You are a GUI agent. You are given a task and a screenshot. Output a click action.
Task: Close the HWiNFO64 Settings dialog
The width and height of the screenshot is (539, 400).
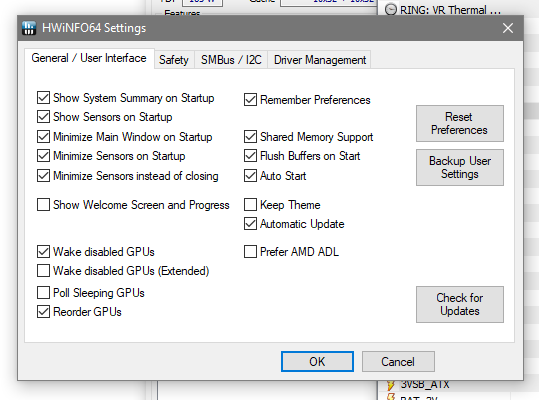508,28
